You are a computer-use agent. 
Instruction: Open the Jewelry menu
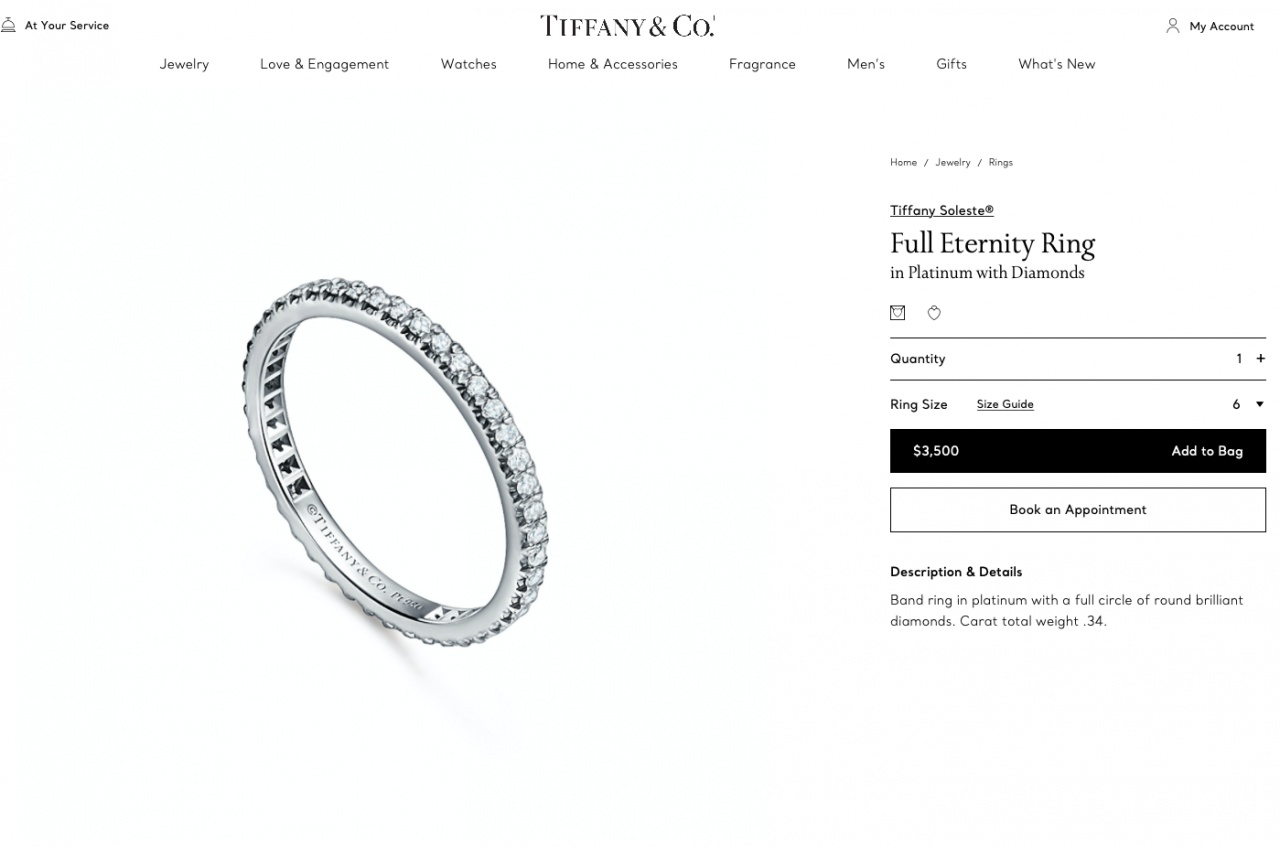pos(184,64)
